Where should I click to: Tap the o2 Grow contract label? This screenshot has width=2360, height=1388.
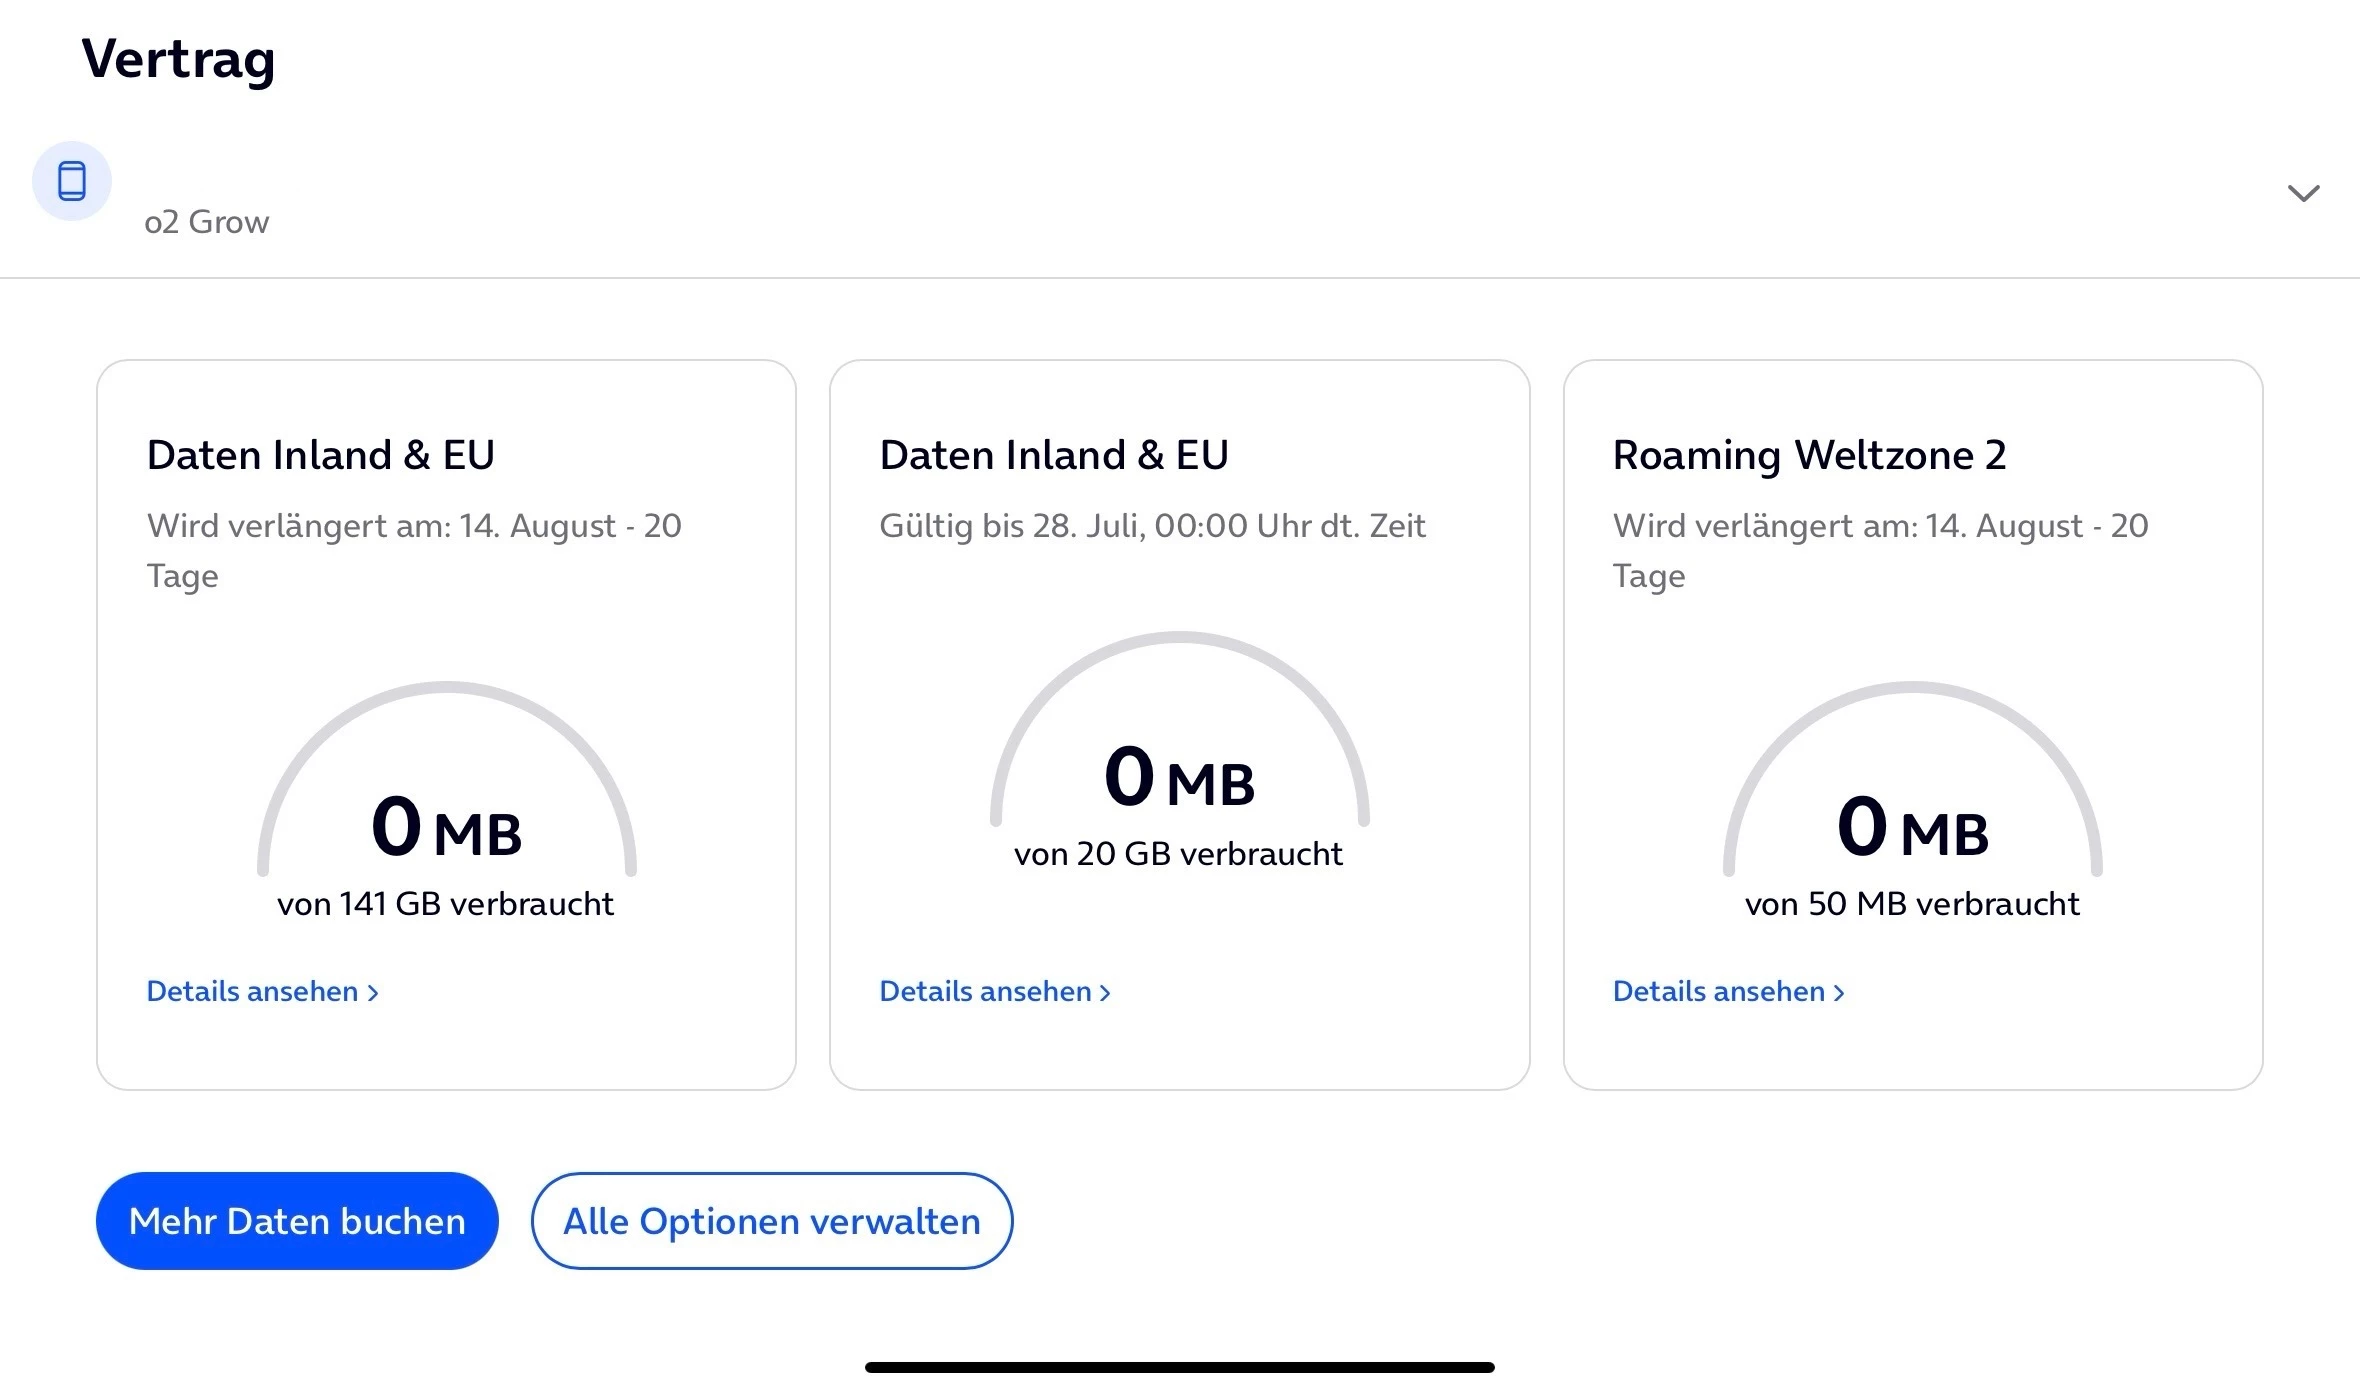207,222
